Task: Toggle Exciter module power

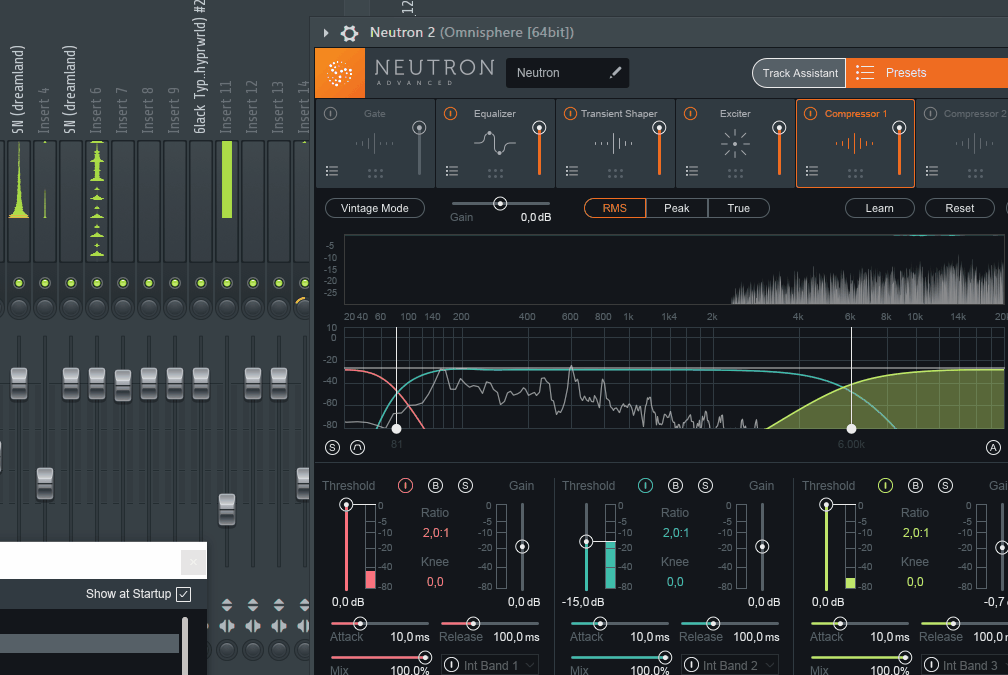Action: click(x=690, y=114)
